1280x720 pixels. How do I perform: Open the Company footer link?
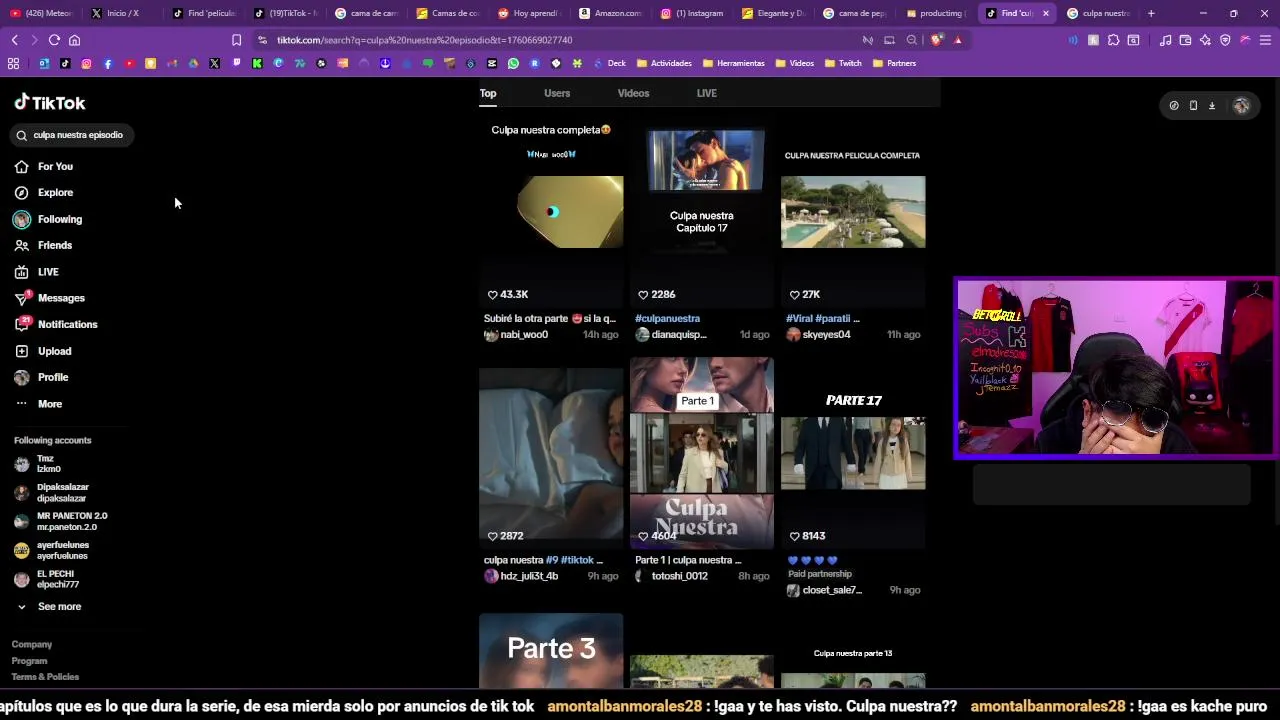(x=32, y=645)
